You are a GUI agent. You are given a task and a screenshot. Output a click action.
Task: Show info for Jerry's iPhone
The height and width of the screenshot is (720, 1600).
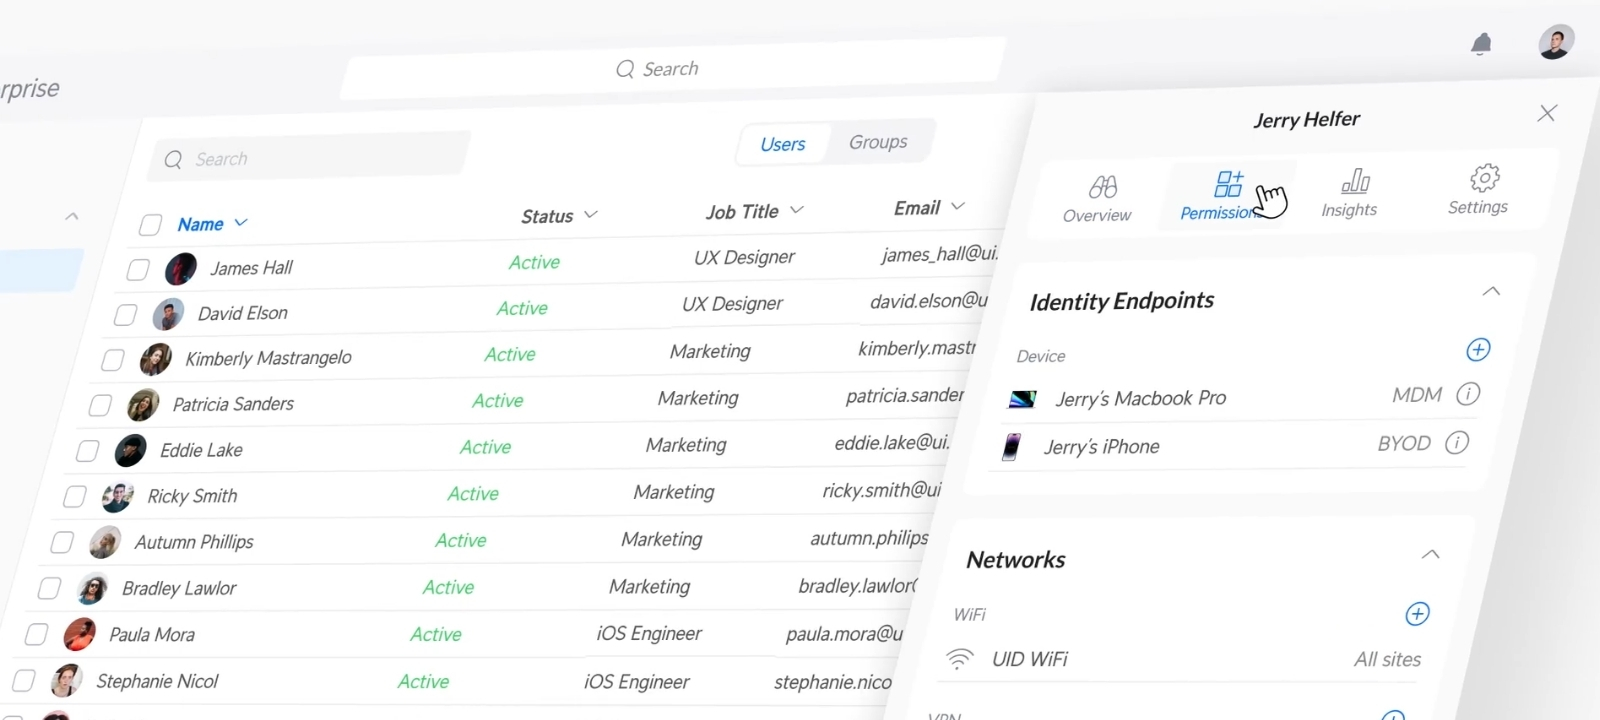tap(1457, 443)
